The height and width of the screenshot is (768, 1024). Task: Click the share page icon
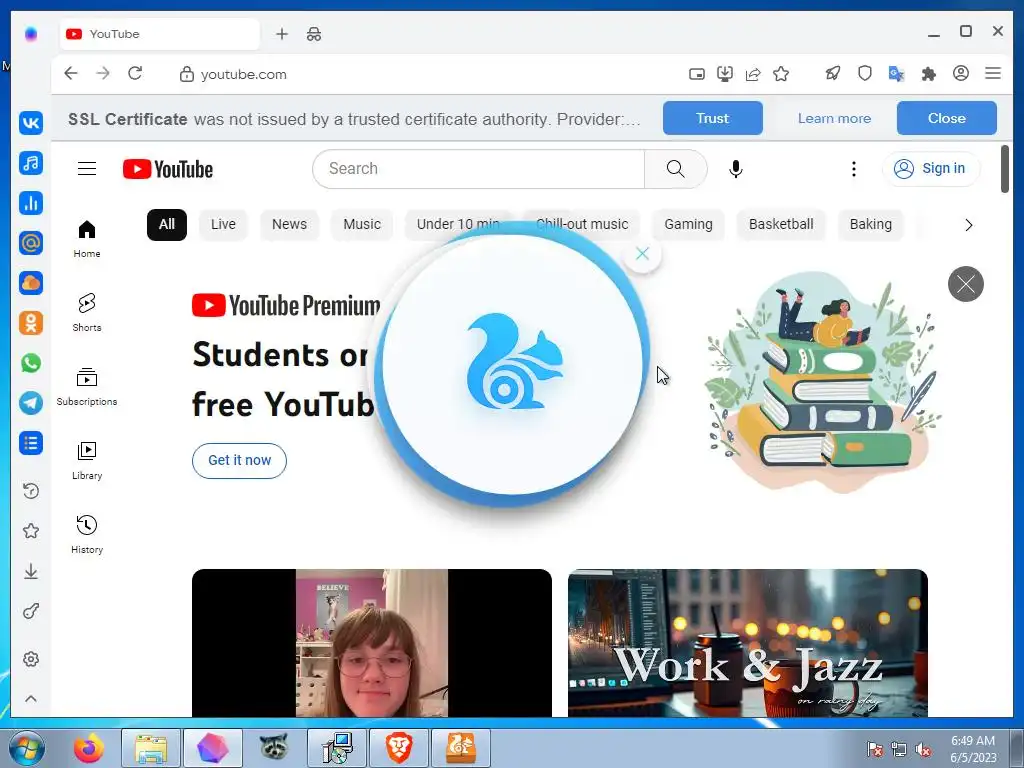(753, 74)
